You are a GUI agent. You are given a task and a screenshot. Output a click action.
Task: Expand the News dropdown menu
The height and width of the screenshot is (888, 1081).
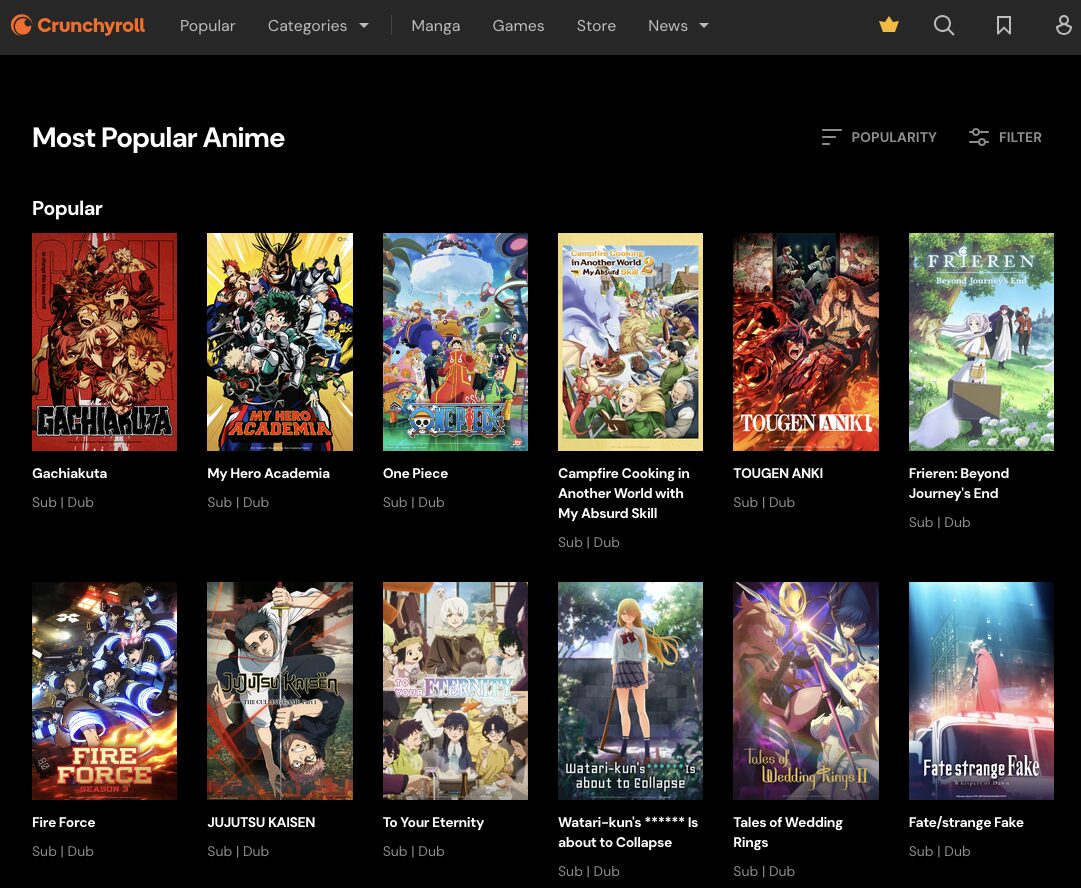pos(678,26)
